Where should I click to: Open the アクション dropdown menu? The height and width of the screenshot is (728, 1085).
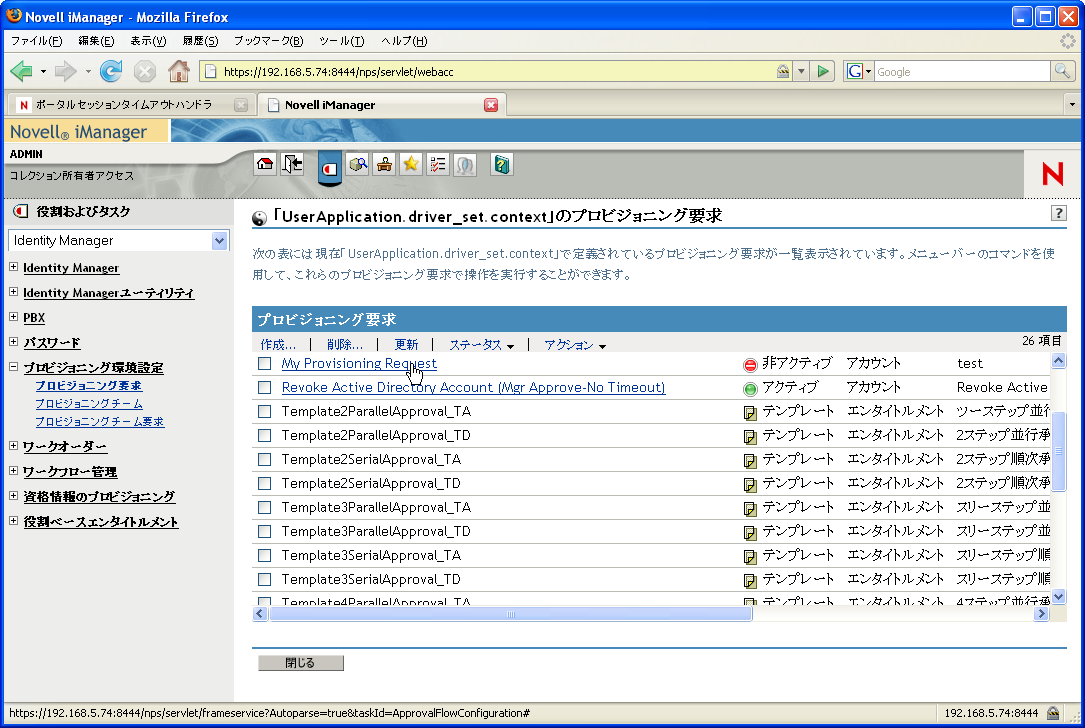574,345
